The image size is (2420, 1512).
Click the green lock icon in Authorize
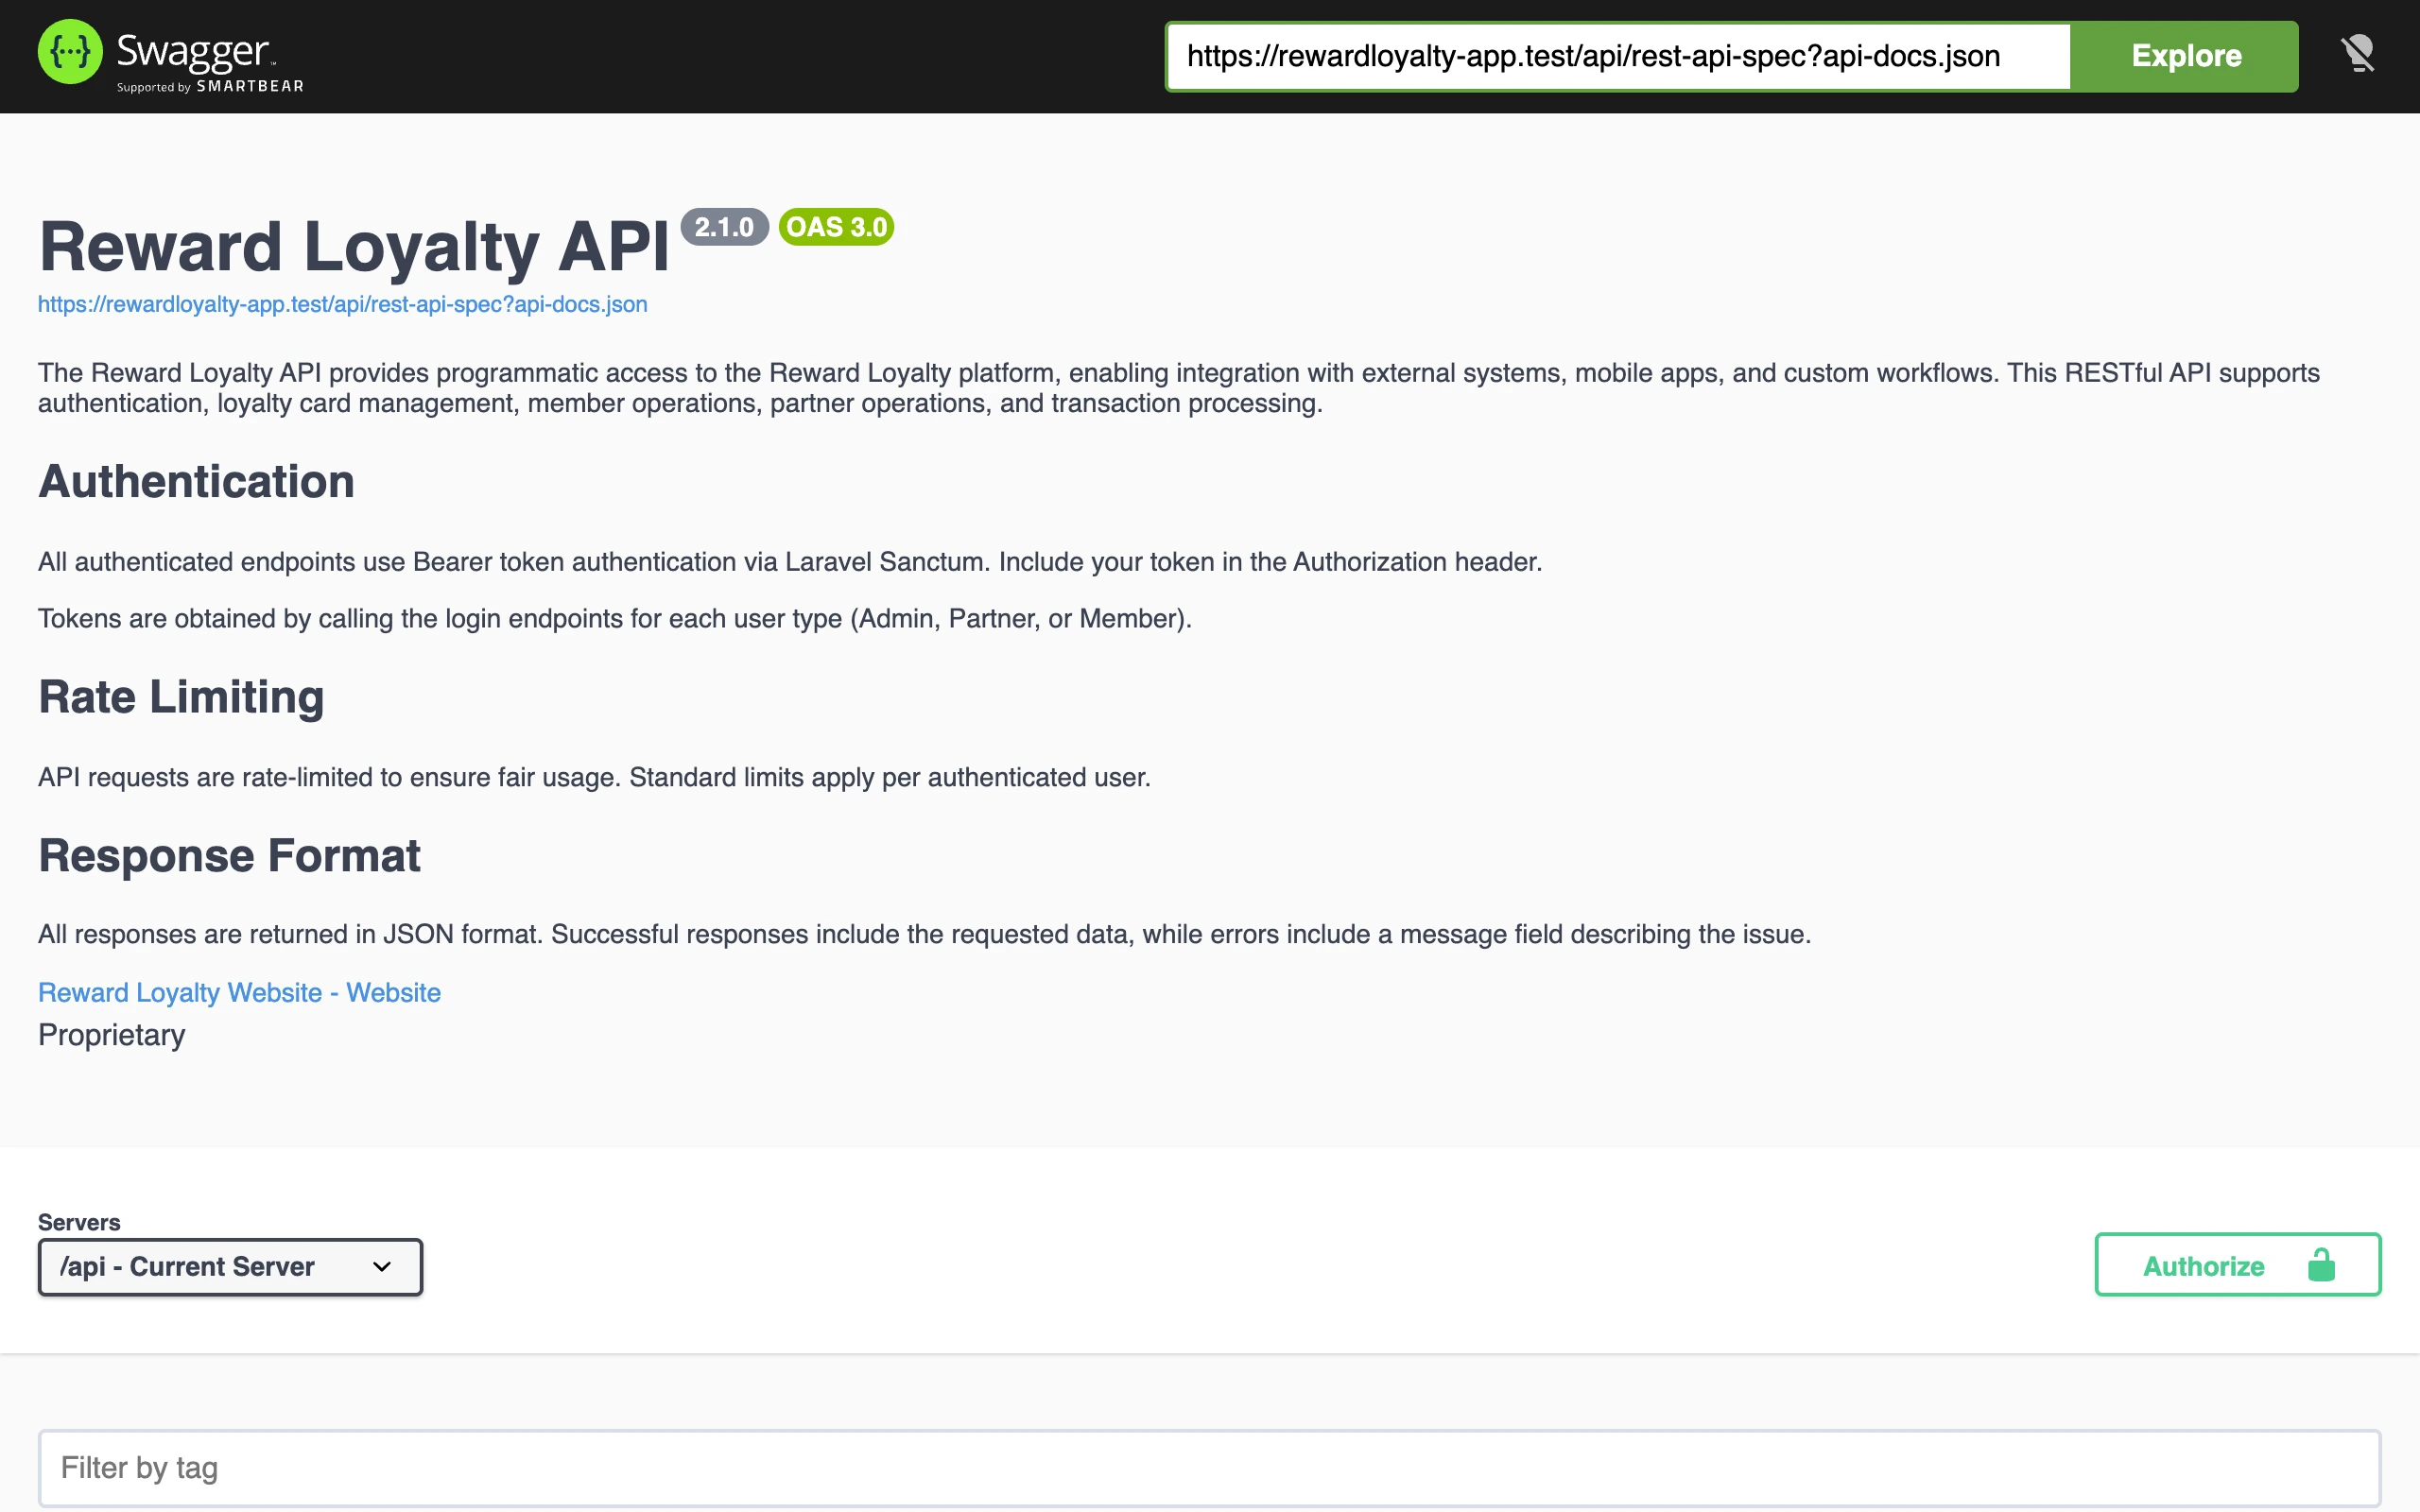tap(2321, 1265)
